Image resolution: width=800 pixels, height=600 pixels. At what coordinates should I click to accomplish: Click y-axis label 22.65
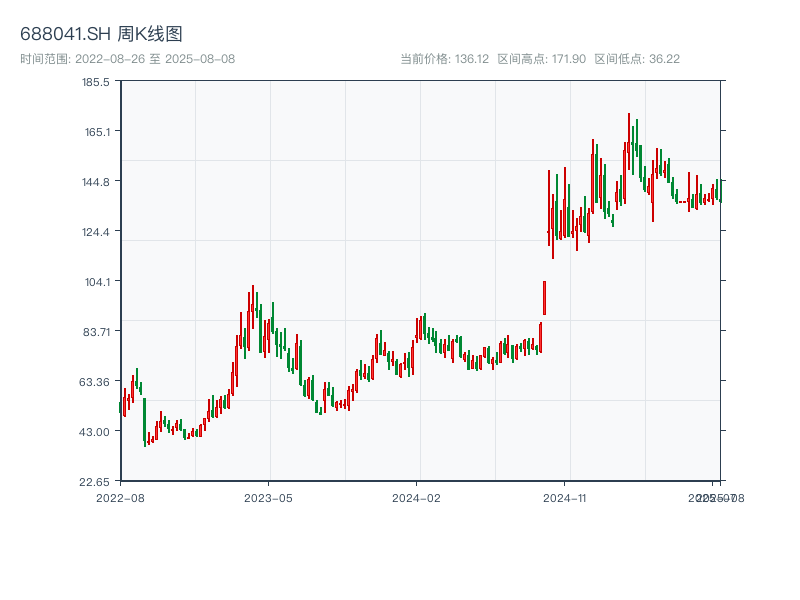(94, 482)
